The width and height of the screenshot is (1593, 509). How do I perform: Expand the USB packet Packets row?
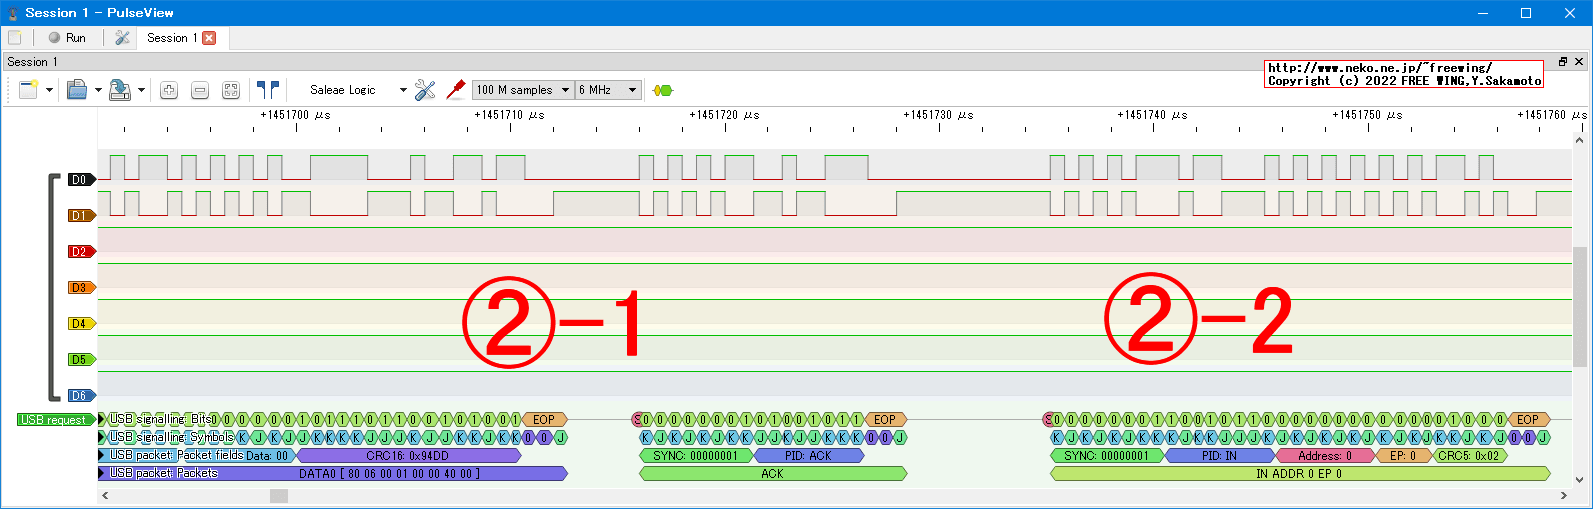102,473
